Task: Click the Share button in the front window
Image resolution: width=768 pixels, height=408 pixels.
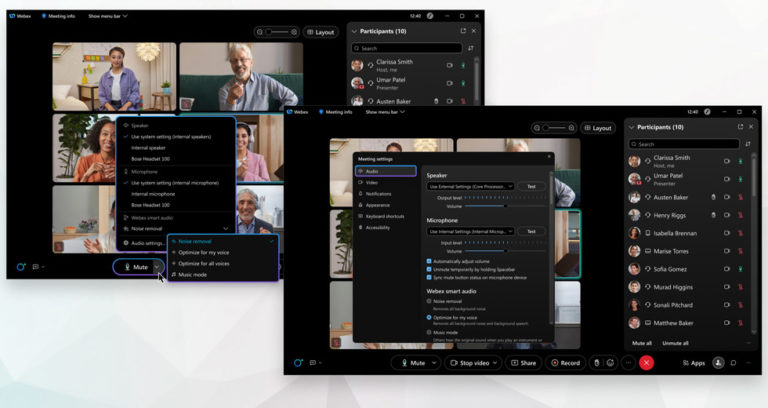Action: click(523, 363)
